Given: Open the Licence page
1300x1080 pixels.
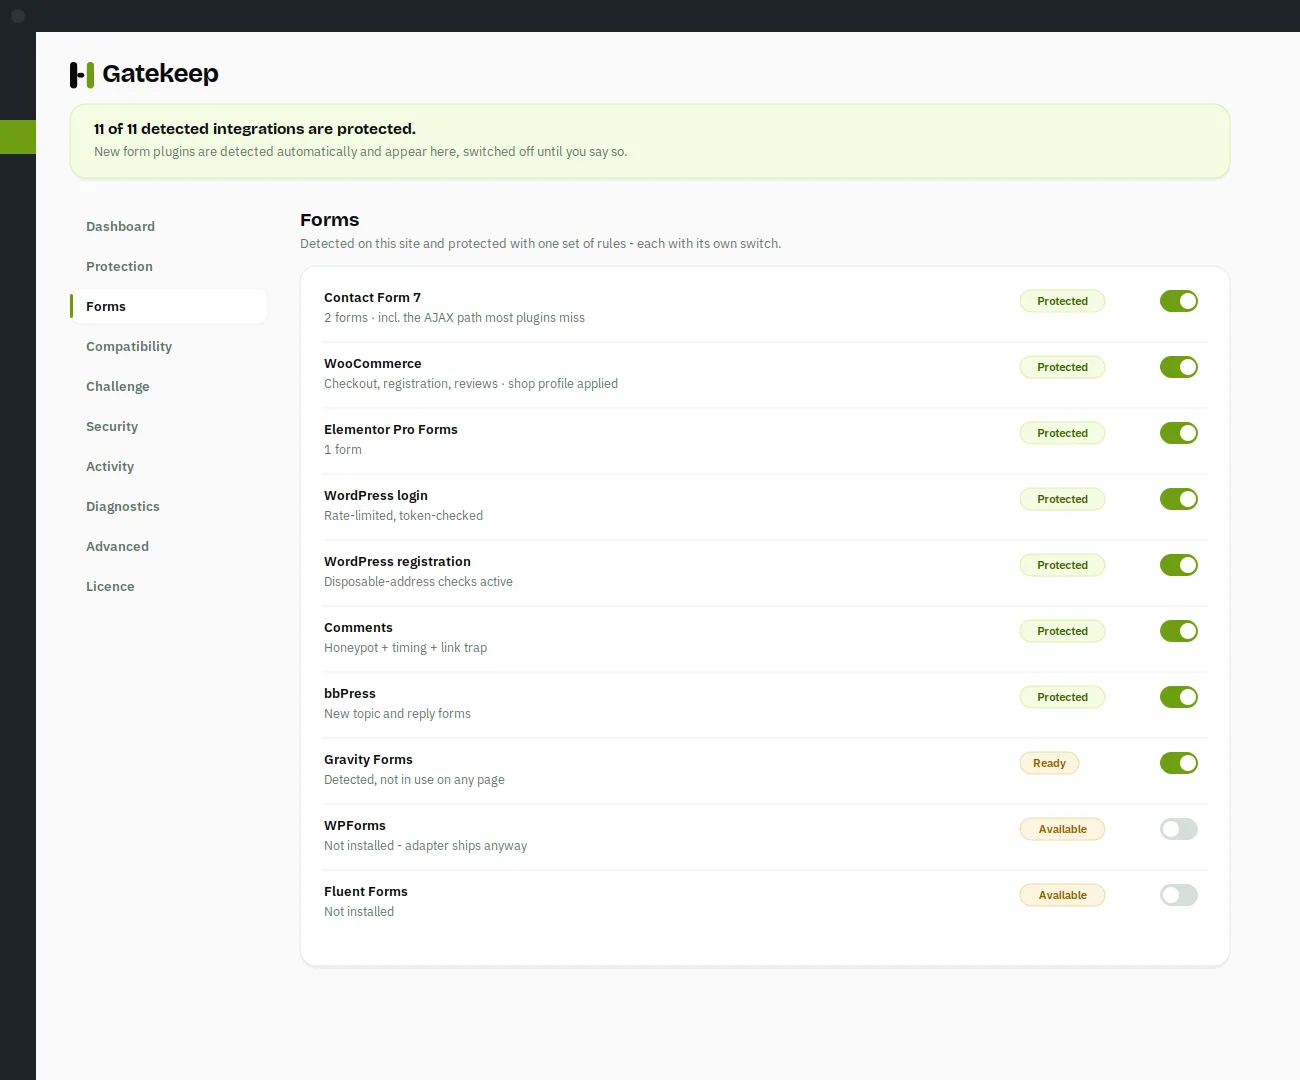Looking at the screenshot, I should tap(168, 586).
